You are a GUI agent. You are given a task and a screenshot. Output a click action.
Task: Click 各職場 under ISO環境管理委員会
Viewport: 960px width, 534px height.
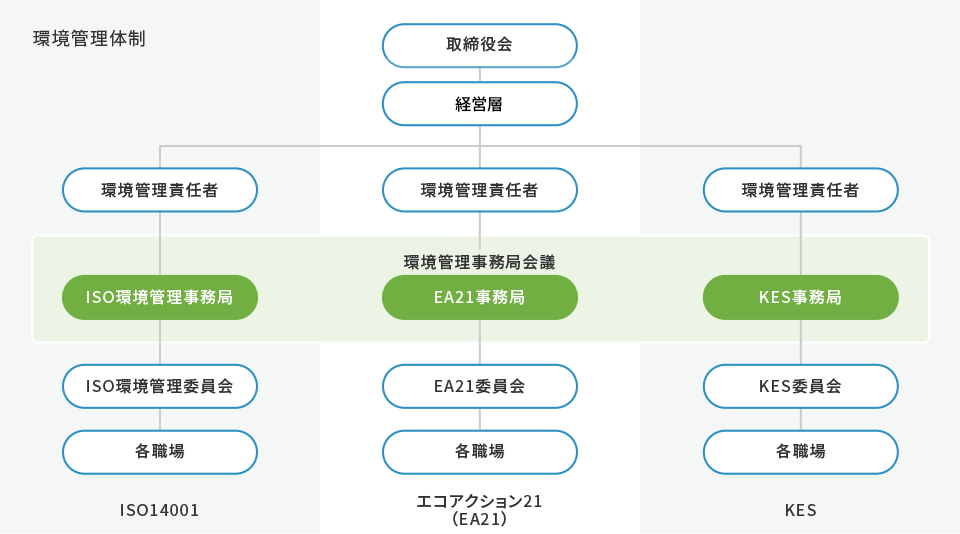[160, 452]
